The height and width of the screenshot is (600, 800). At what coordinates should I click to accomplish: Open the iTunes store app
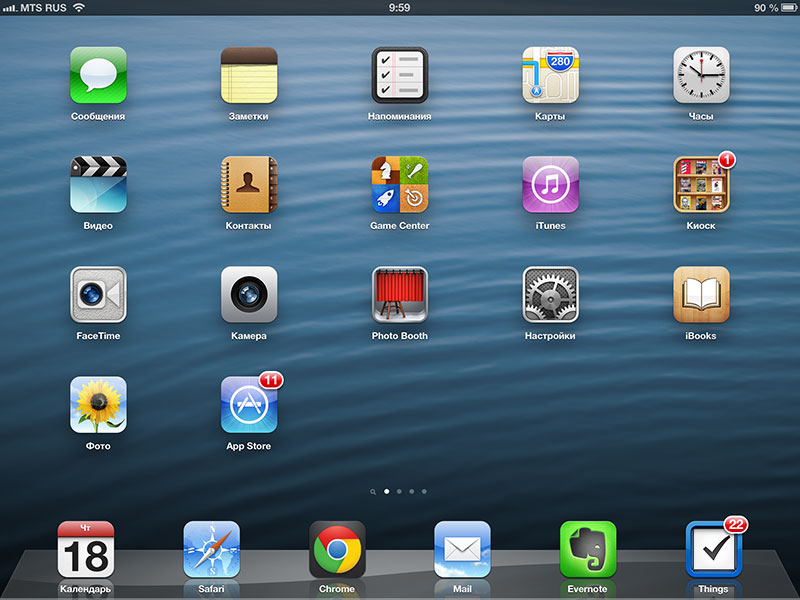coord(550,185)
